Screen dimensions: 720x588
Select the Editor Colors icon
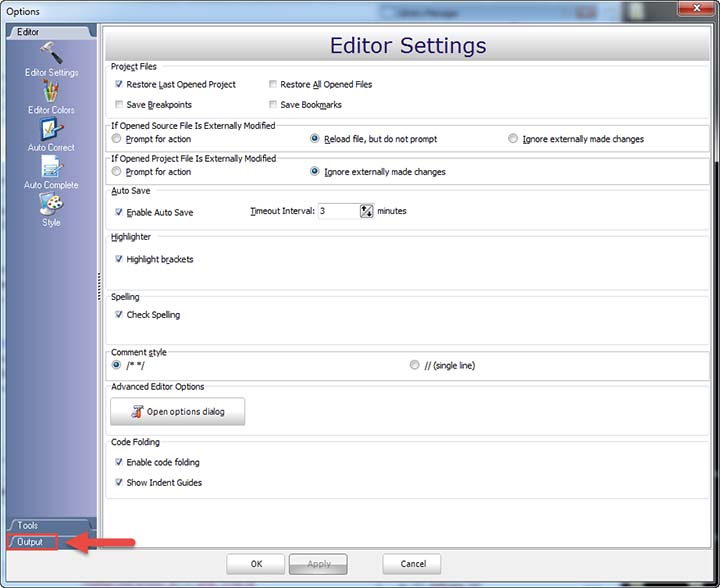(50, 92)
